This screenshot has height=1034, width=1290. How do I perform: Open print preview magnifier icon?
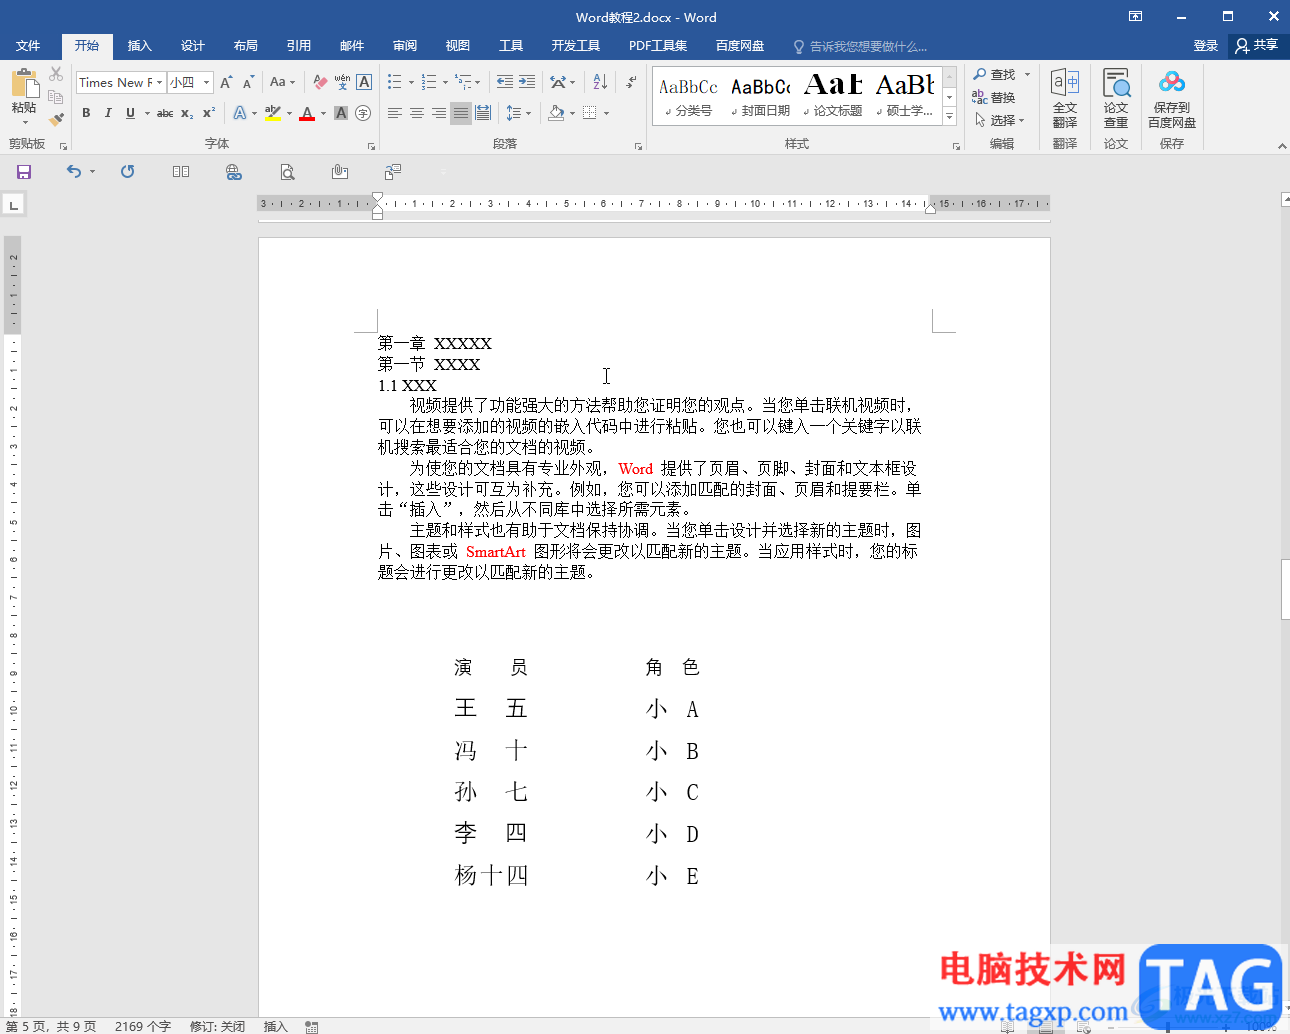(x=287, y=172)
